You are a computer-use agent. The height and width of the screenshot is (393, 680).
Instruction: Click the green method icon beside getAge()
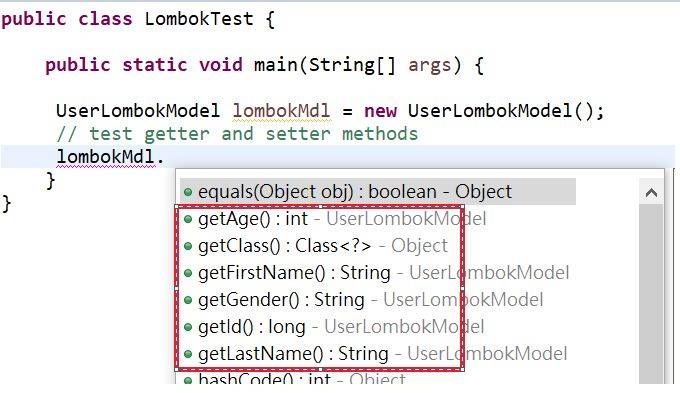click(188, 219)
